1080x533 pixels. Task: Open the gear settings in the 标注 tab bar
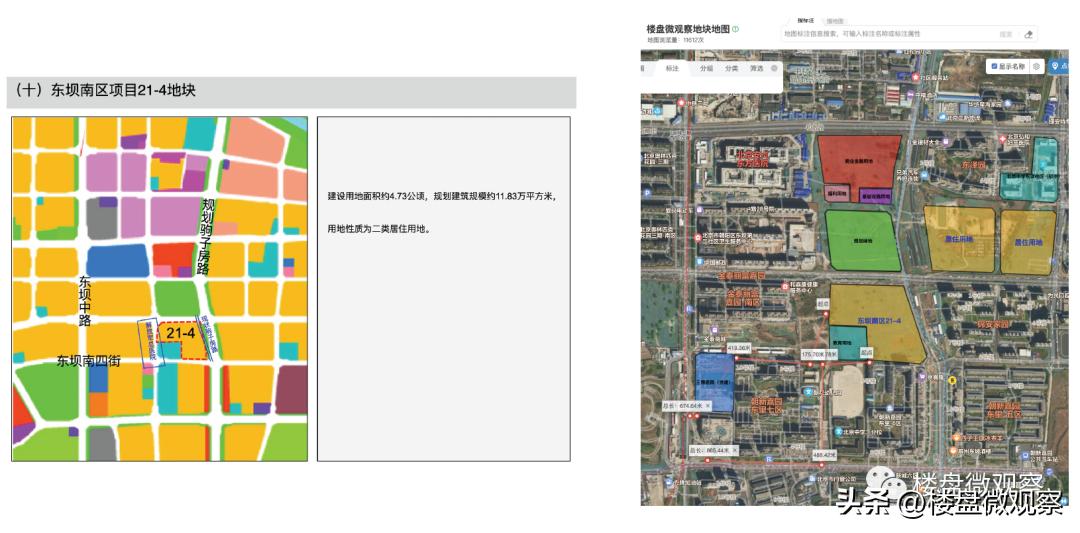[x=774, y=69]
